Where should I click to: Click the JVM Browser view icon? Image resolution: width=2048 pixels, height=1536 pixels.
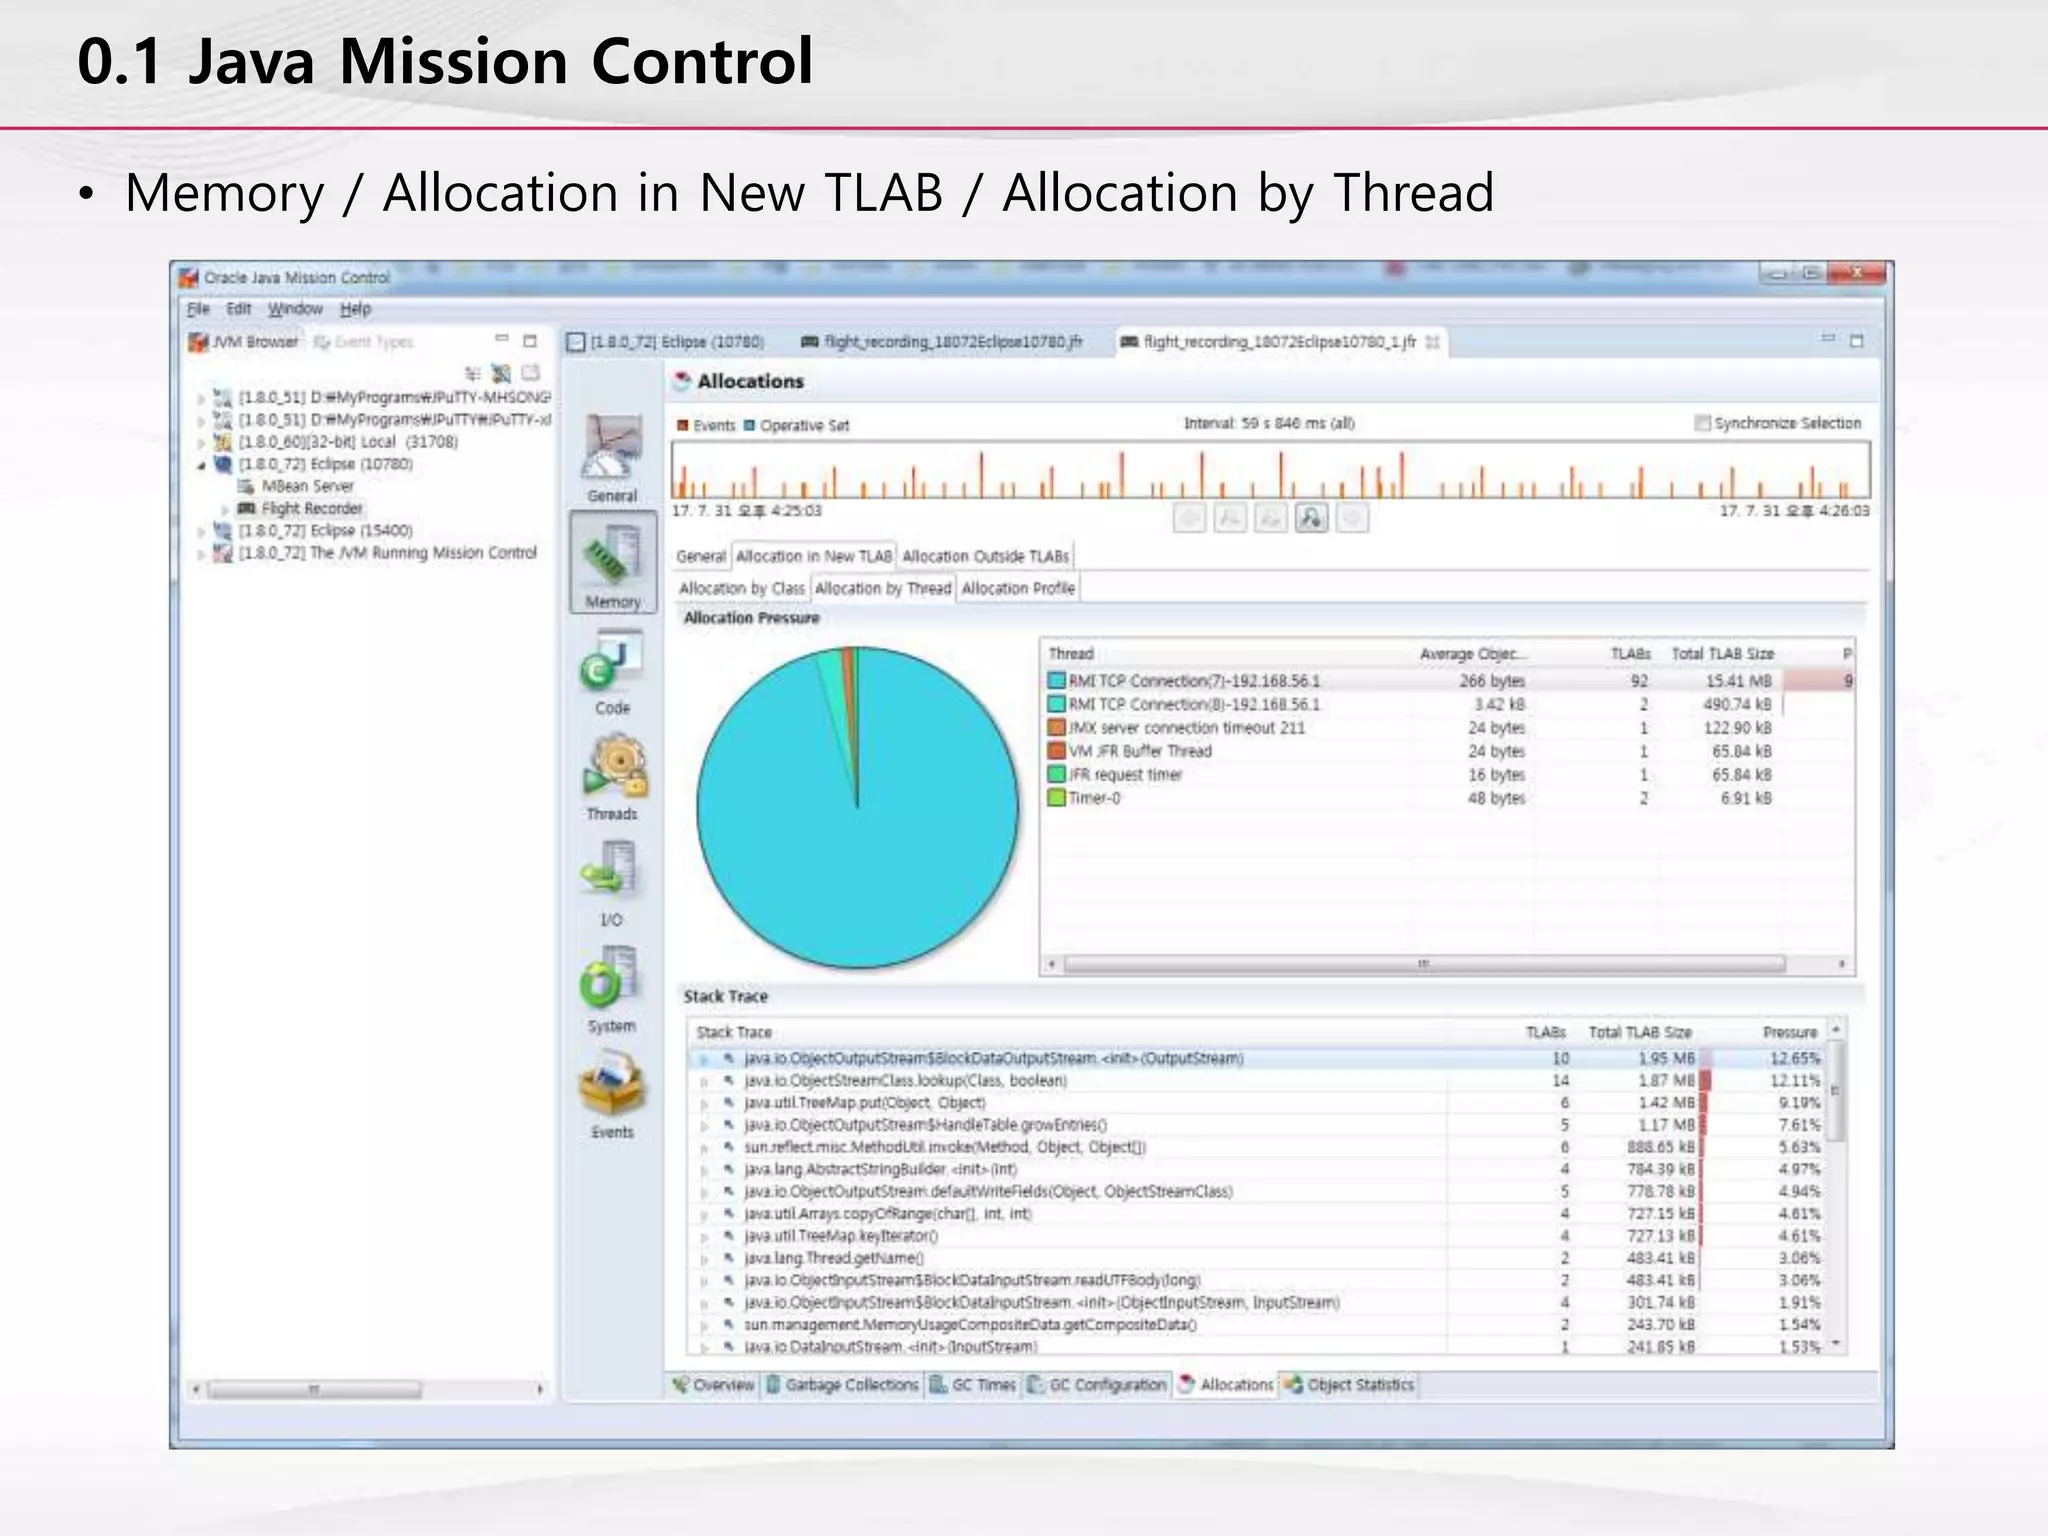(x=198, y=342)
